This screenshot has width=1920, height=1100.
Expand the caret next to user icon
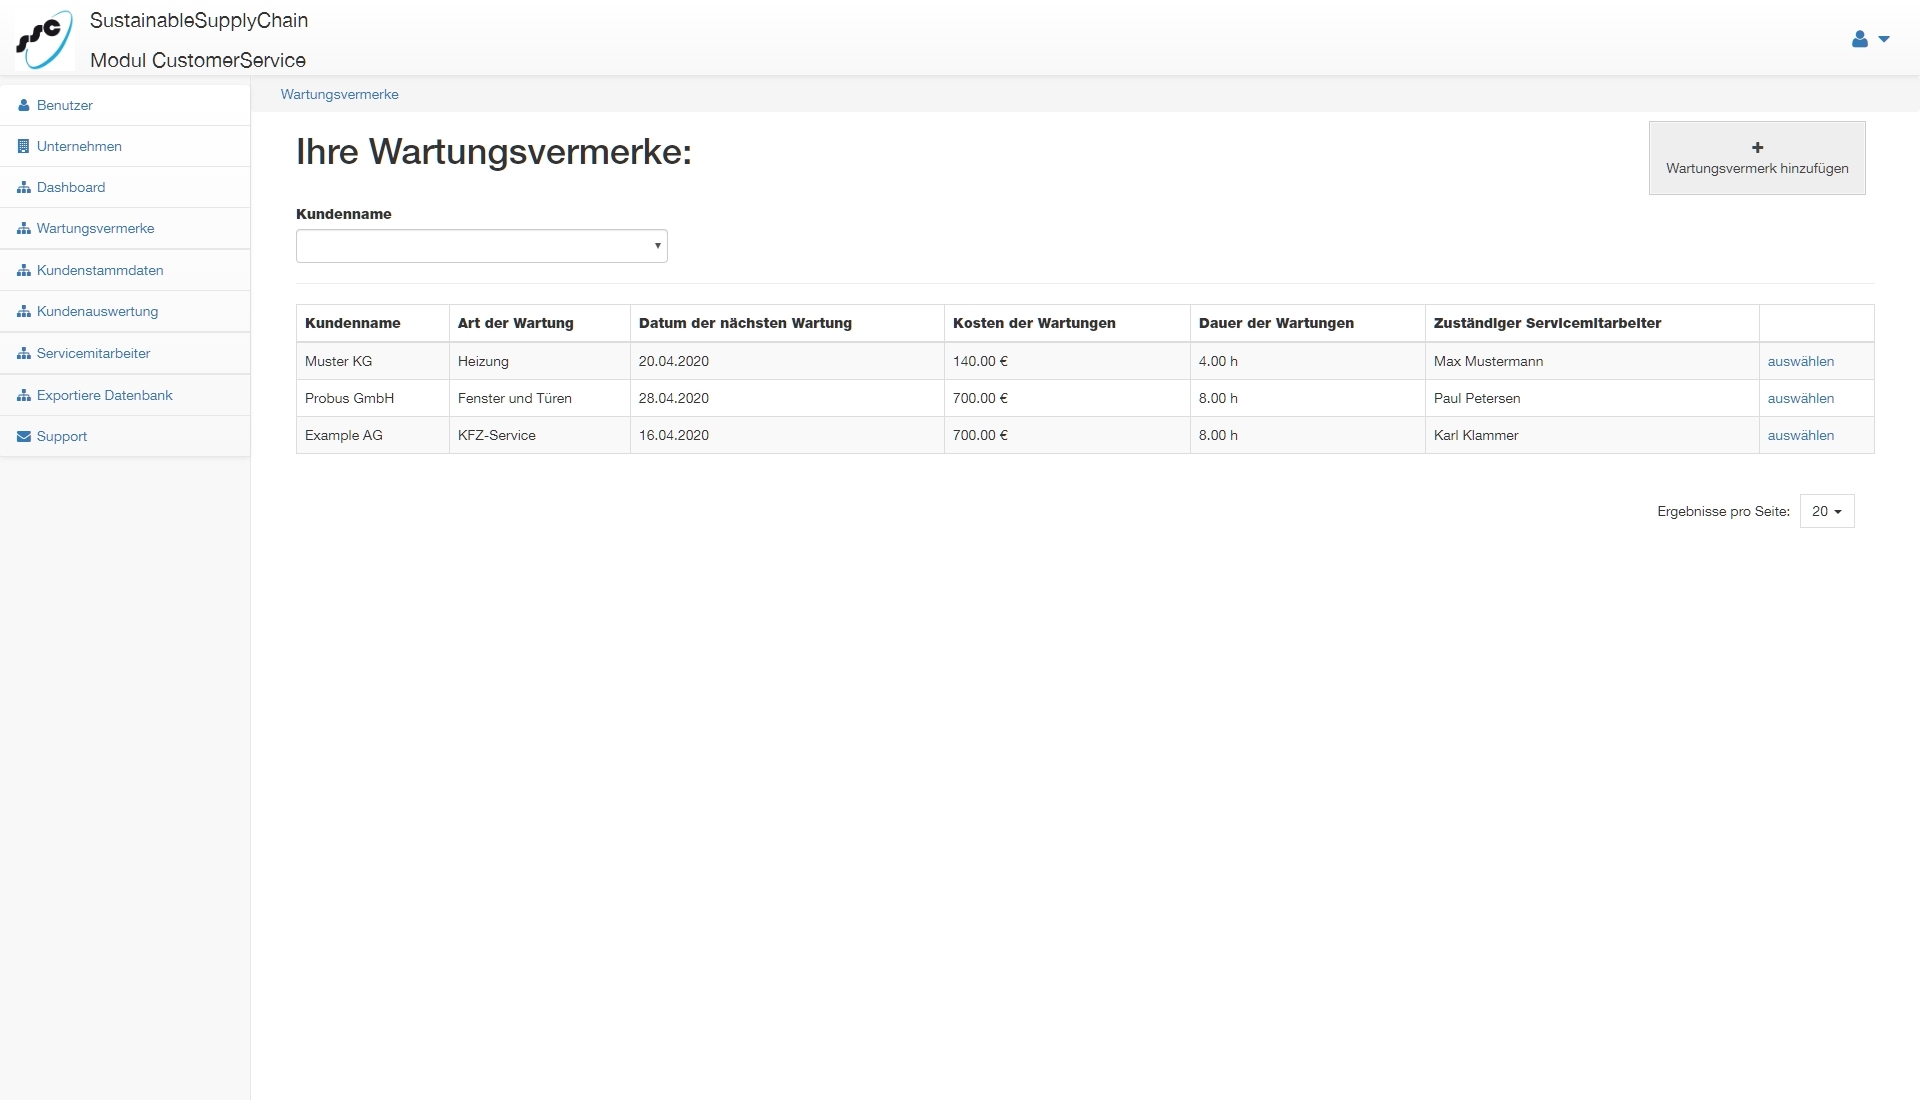[x=1884, y=39]
